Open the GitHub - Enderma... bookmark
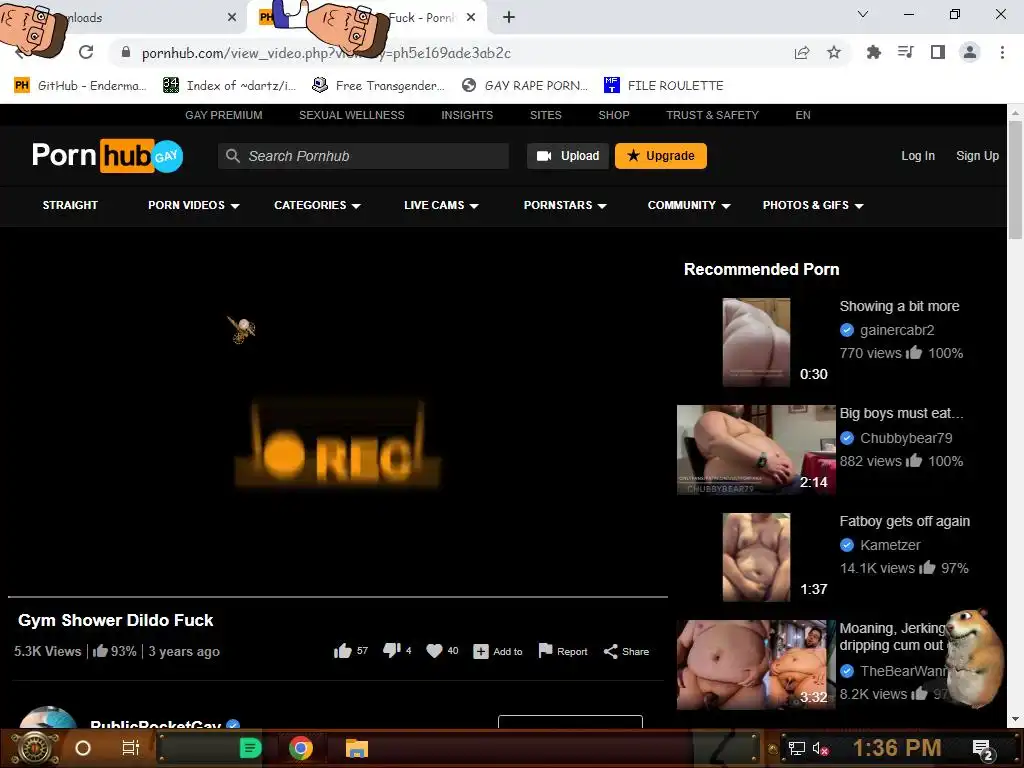 click(80, 86)
